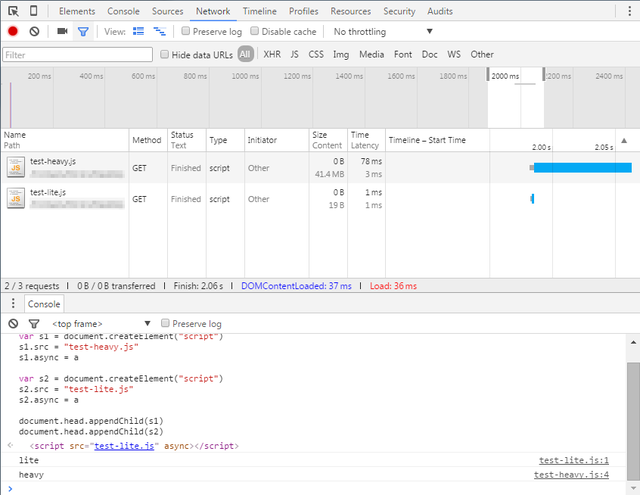
Task: Sort by Method column header
Action: [x=148, y=140]
